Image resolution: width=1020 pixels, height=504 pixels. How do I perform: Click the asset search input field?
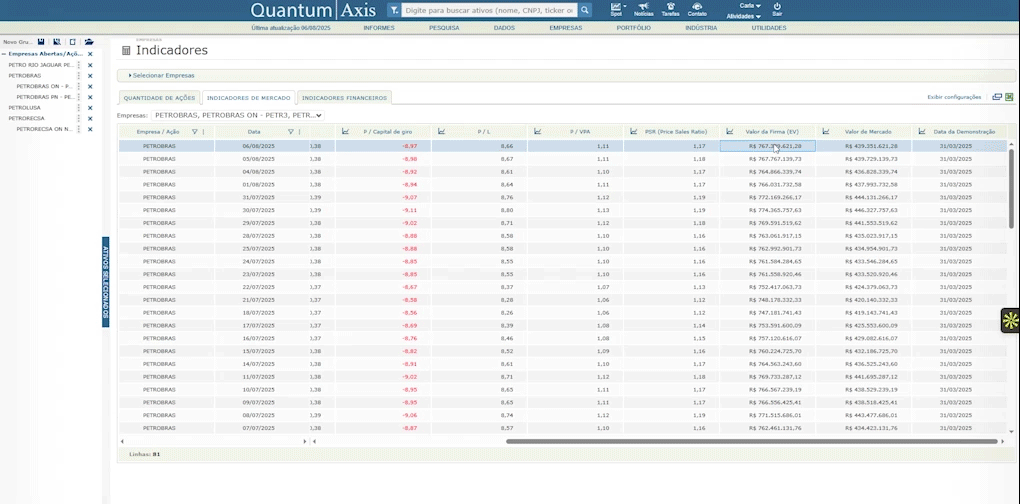[x=489, y=10]
